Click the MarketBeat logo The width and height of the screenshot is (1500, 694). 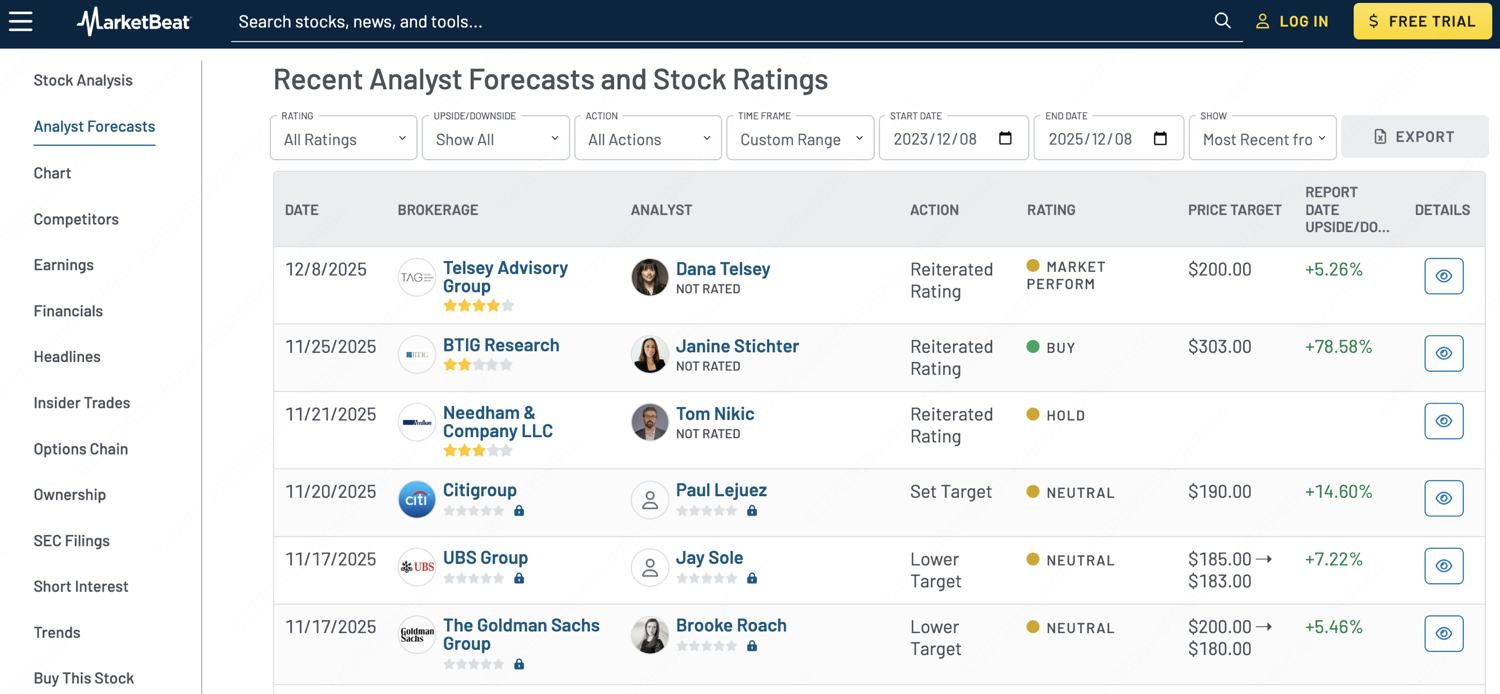coord(133,21)
